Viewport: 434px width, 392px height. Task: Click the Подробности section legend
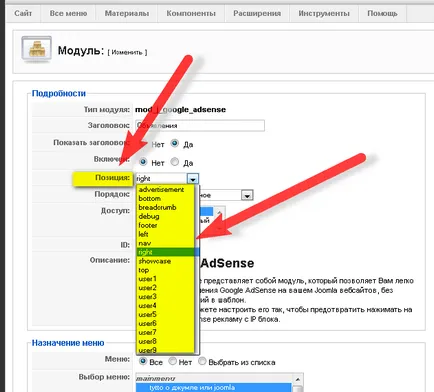click(x=59, y=93)
